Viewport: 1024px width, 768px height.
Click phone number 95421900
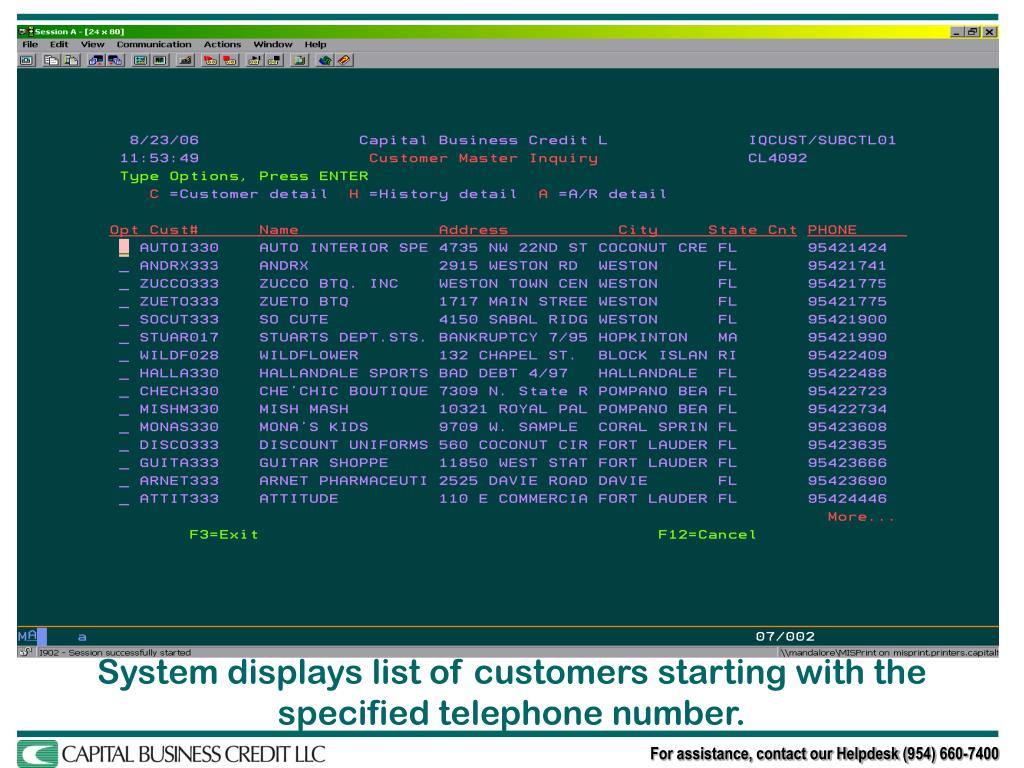pos(847,320)
